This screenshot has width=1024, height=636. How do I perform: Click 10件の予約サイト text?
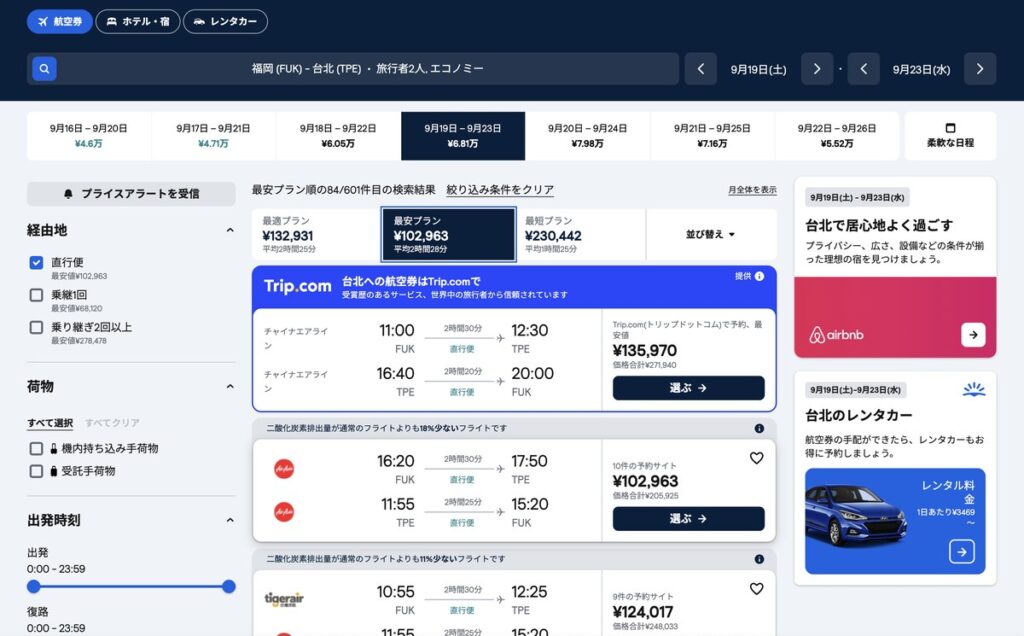[x=644, y=466]
